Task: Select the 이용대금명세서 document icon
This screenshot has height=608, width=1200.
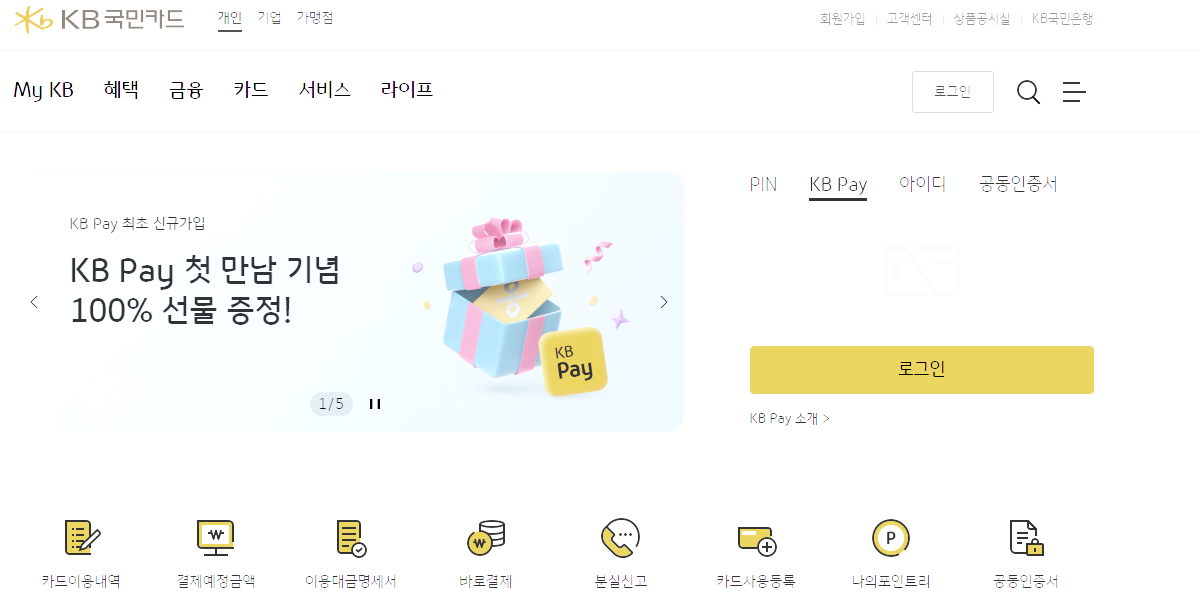Action: [x=351, y=538]
